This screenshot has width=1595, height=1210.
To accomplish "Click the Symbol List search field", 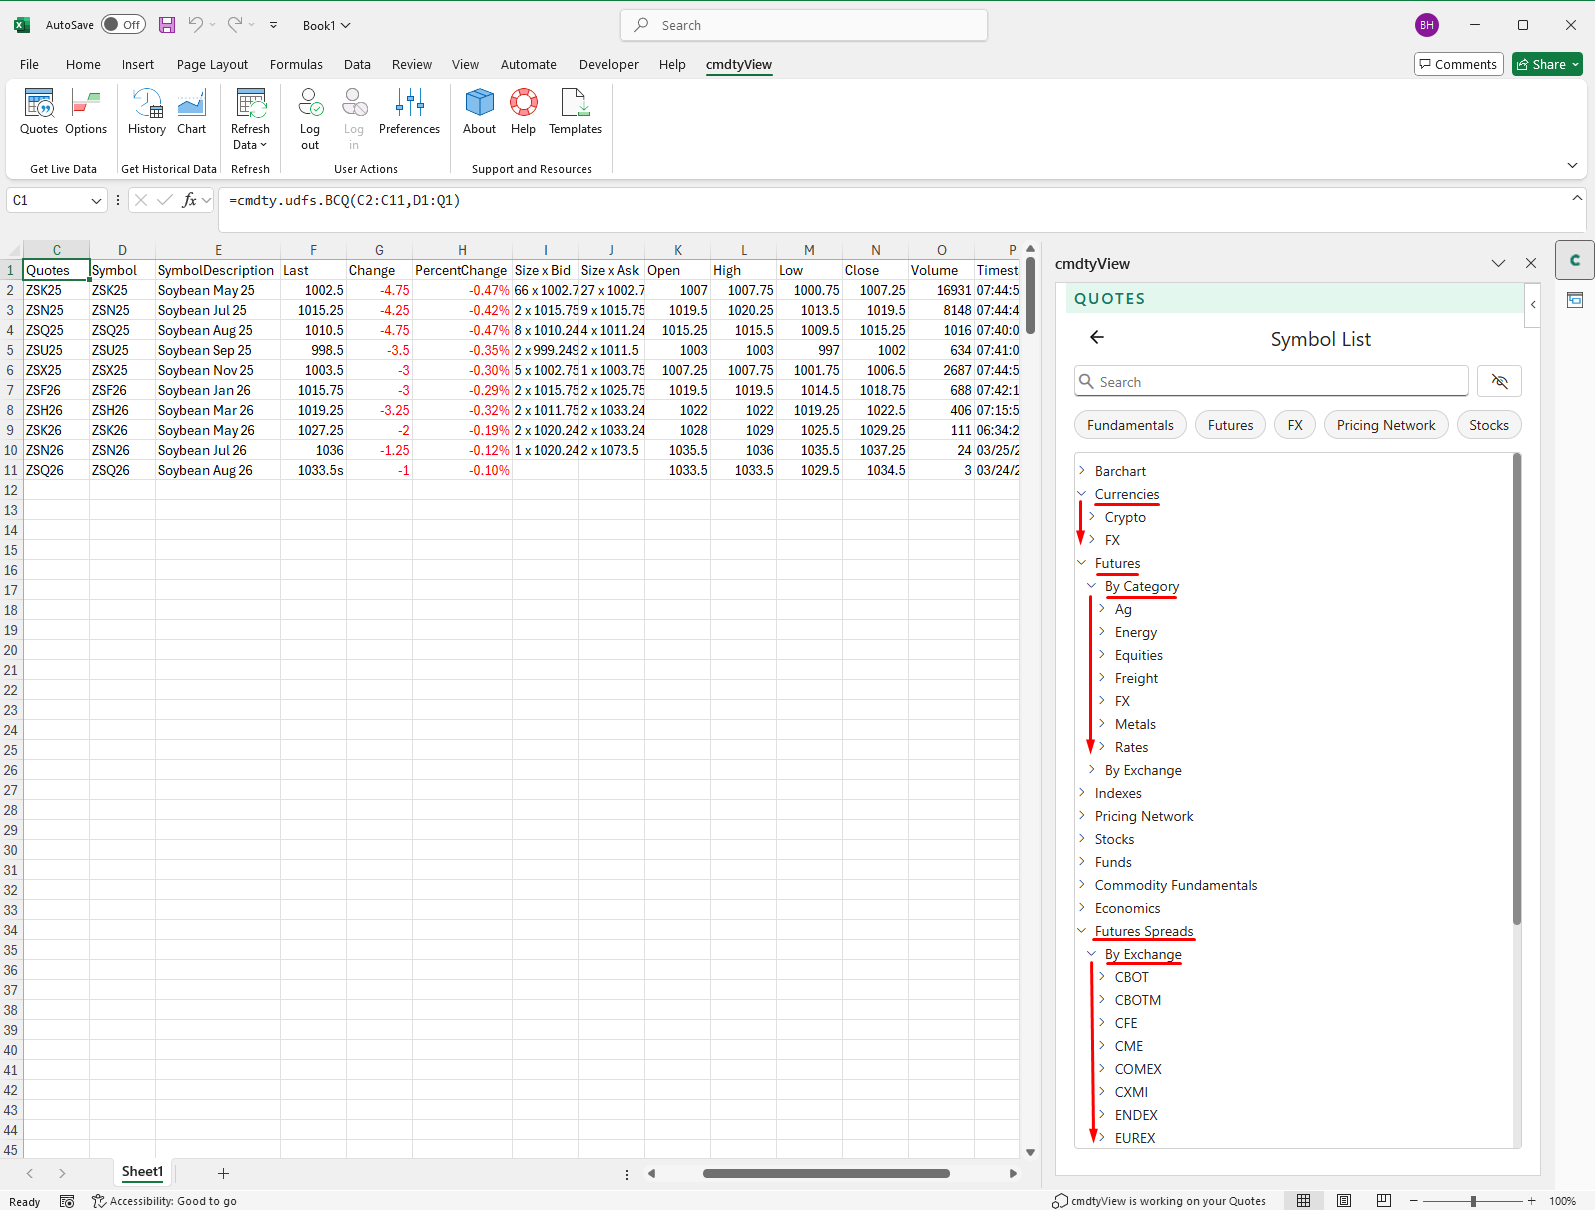I will click(1271, 381).
